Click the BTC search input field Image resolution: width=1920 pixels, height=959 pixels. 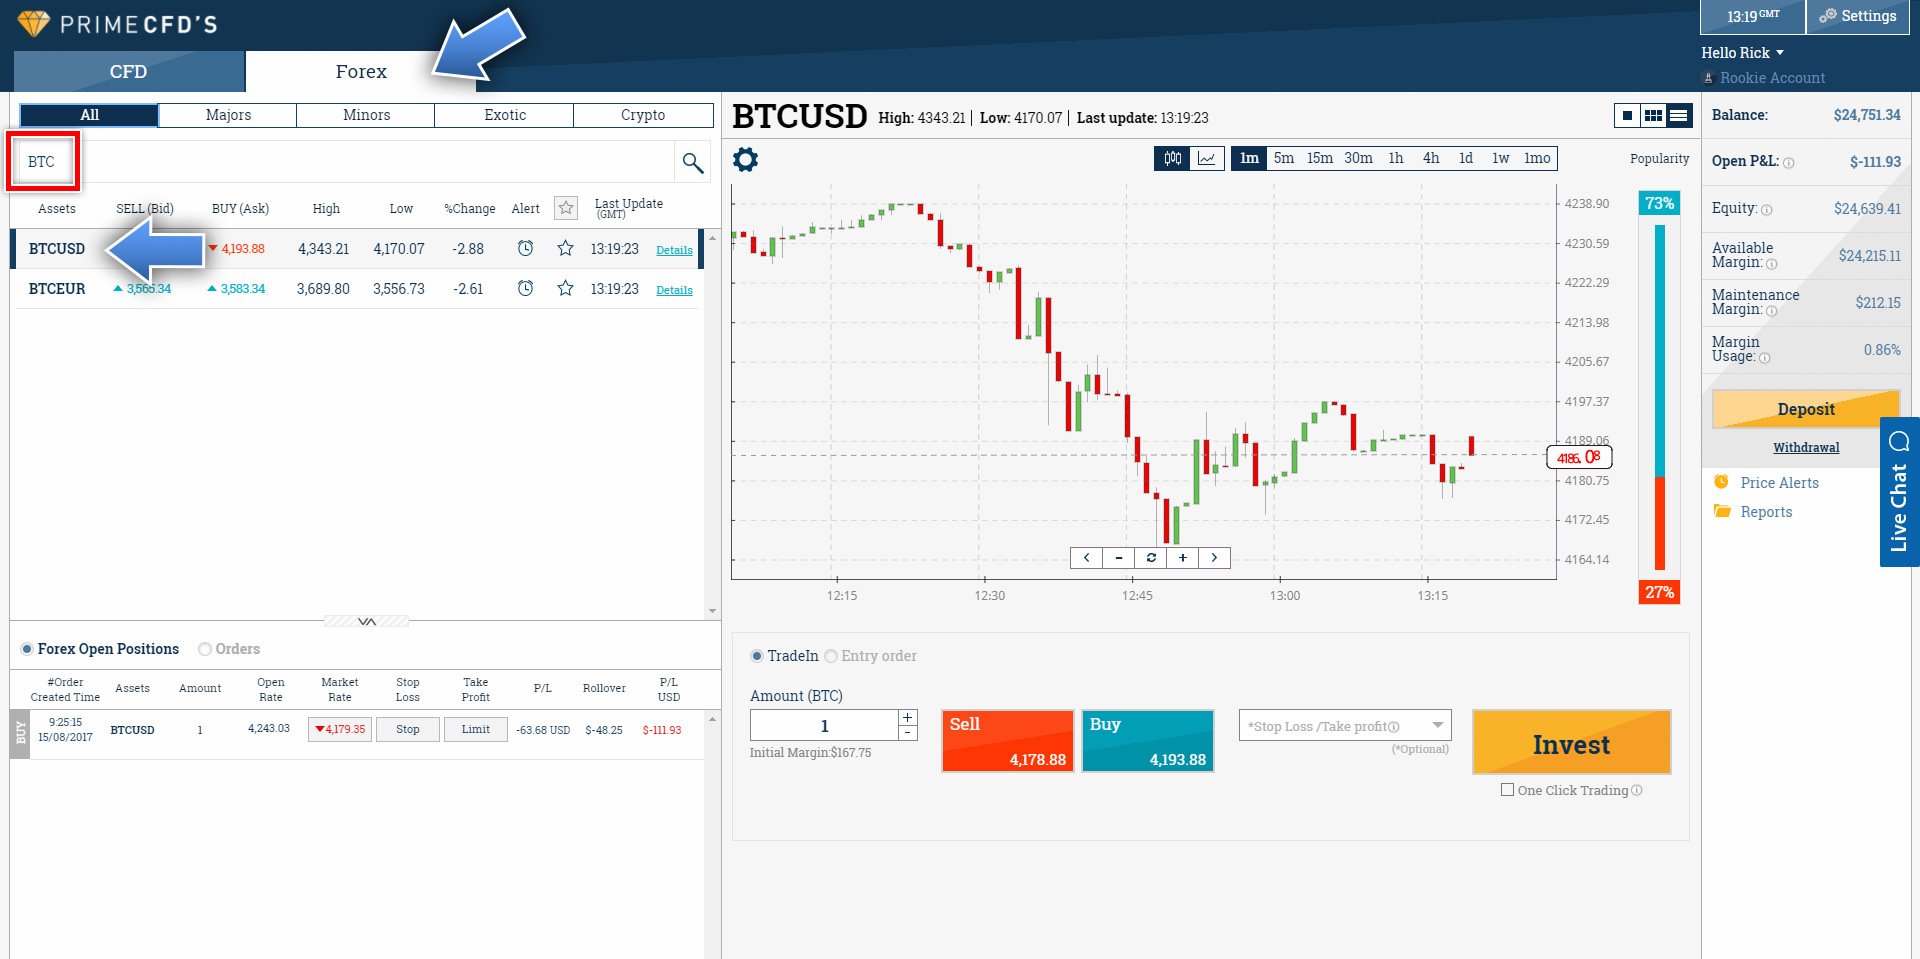click(x=345, y=162)
